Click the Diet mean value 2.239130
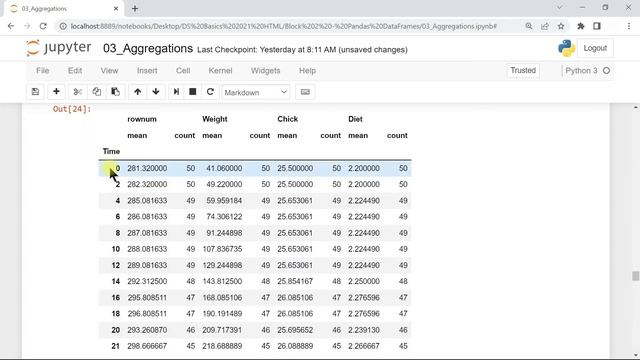This screenshot has width=640, height=360. [364, 330]
